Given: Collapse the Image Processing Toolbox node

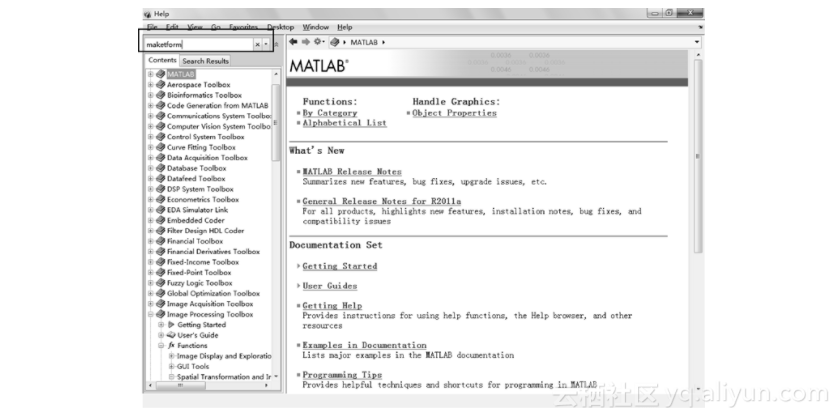Looking at the screenshot, I should pos(151,315).
